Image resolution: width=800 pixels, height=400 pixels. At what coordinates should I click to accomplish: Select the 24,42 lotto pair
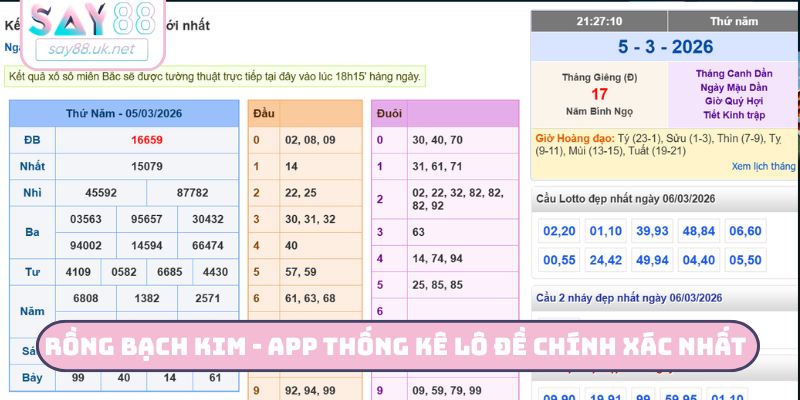pyautogui.click(x=606, y=260)
